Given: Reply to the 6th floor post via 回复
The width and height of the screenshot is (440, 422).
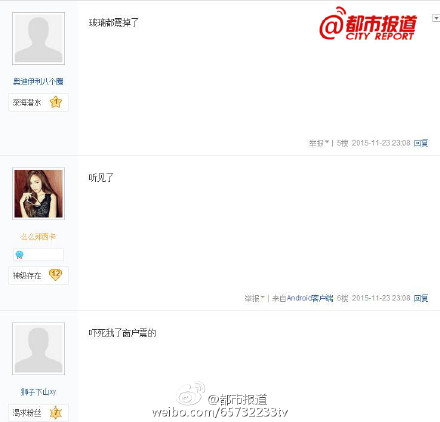Looking at the screenshot, I should point(421,298).
